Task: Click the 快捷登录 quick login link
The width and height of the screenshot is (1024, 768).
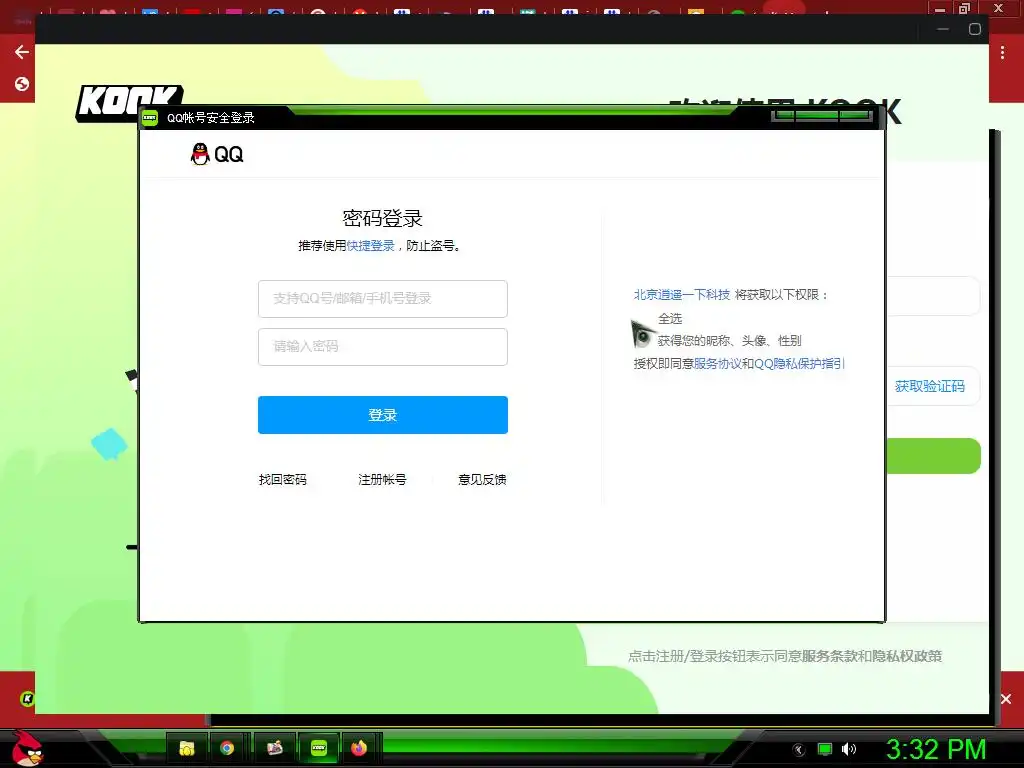Action: pyautogui.click(x=370, y=246)
